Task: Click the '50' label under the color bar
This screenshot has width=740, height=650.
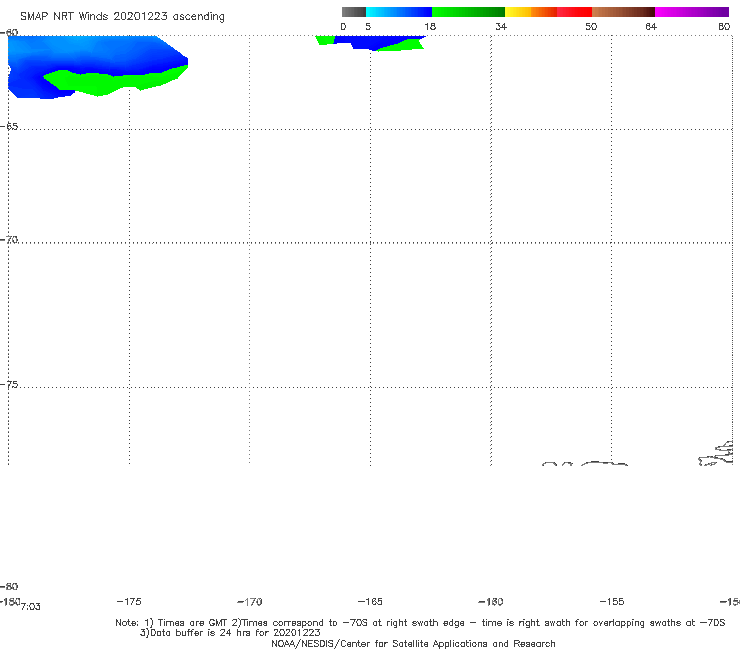Action: click(x=591, y=26)
